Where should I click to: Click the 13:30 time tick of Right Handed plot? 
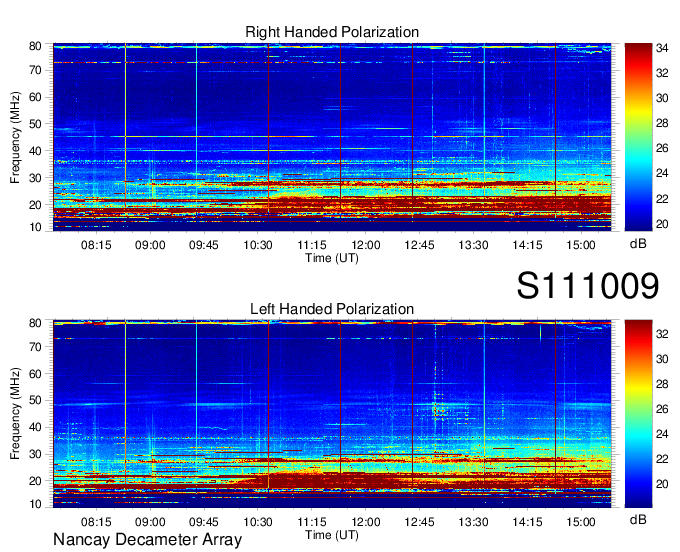click(473, 245)
